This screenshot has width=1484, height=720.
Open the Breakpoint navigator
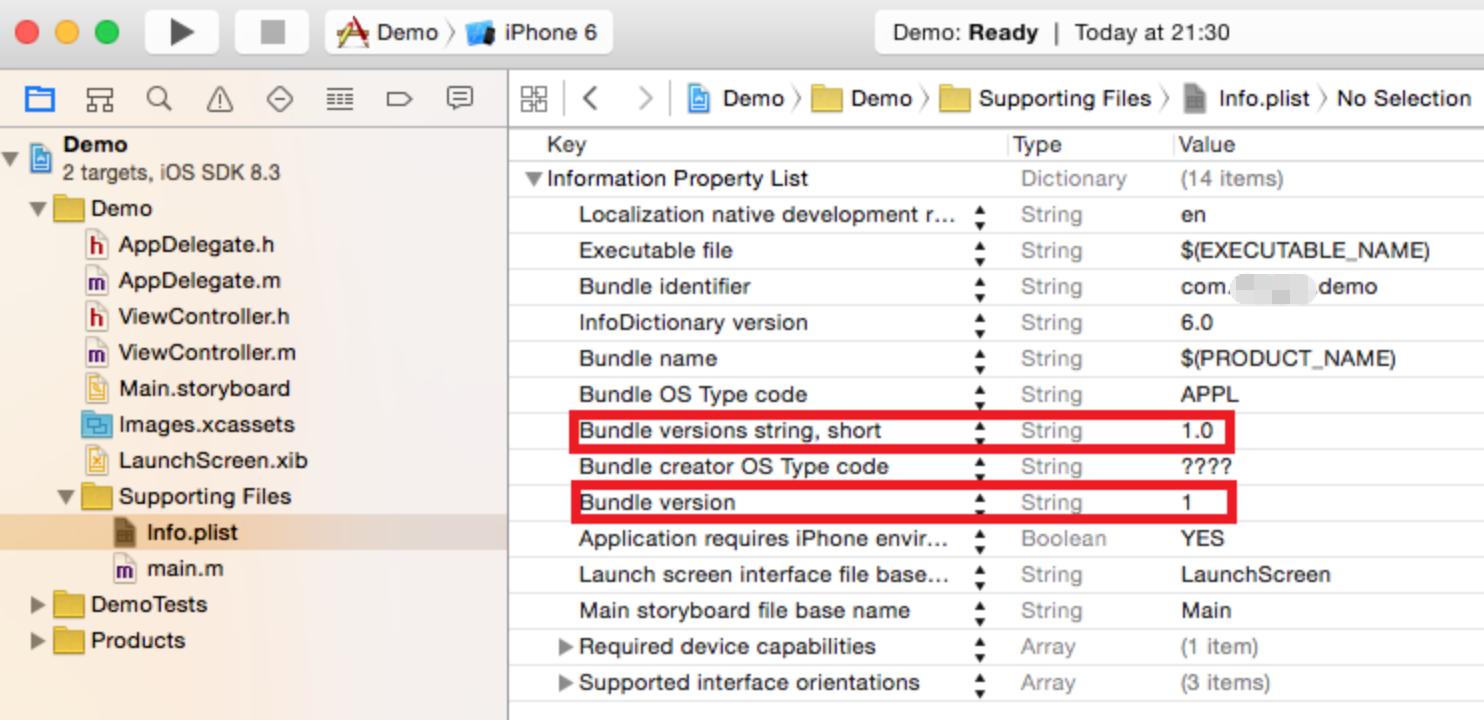(x=399, y=98)
